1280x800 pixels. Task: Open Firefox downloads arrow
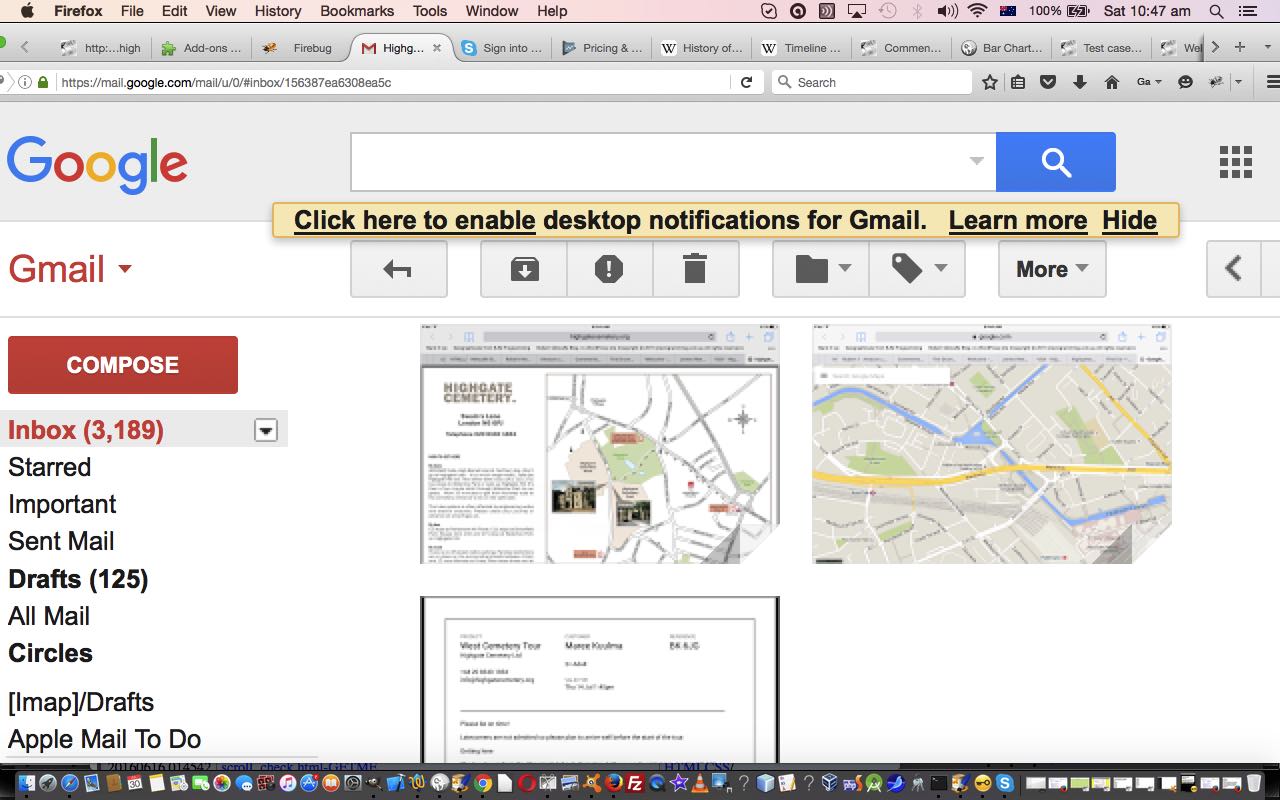1080,82
